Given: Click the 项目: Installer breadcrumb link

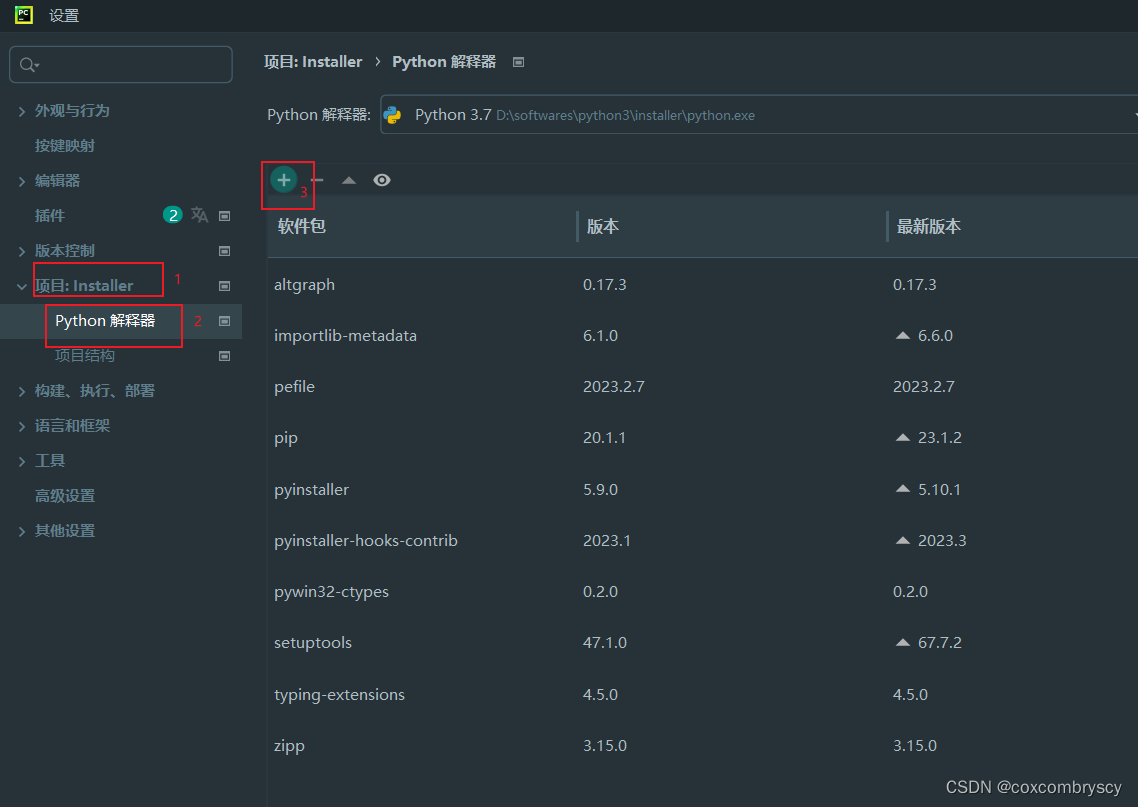Looking at the screenshot, I should click(313, 62).
